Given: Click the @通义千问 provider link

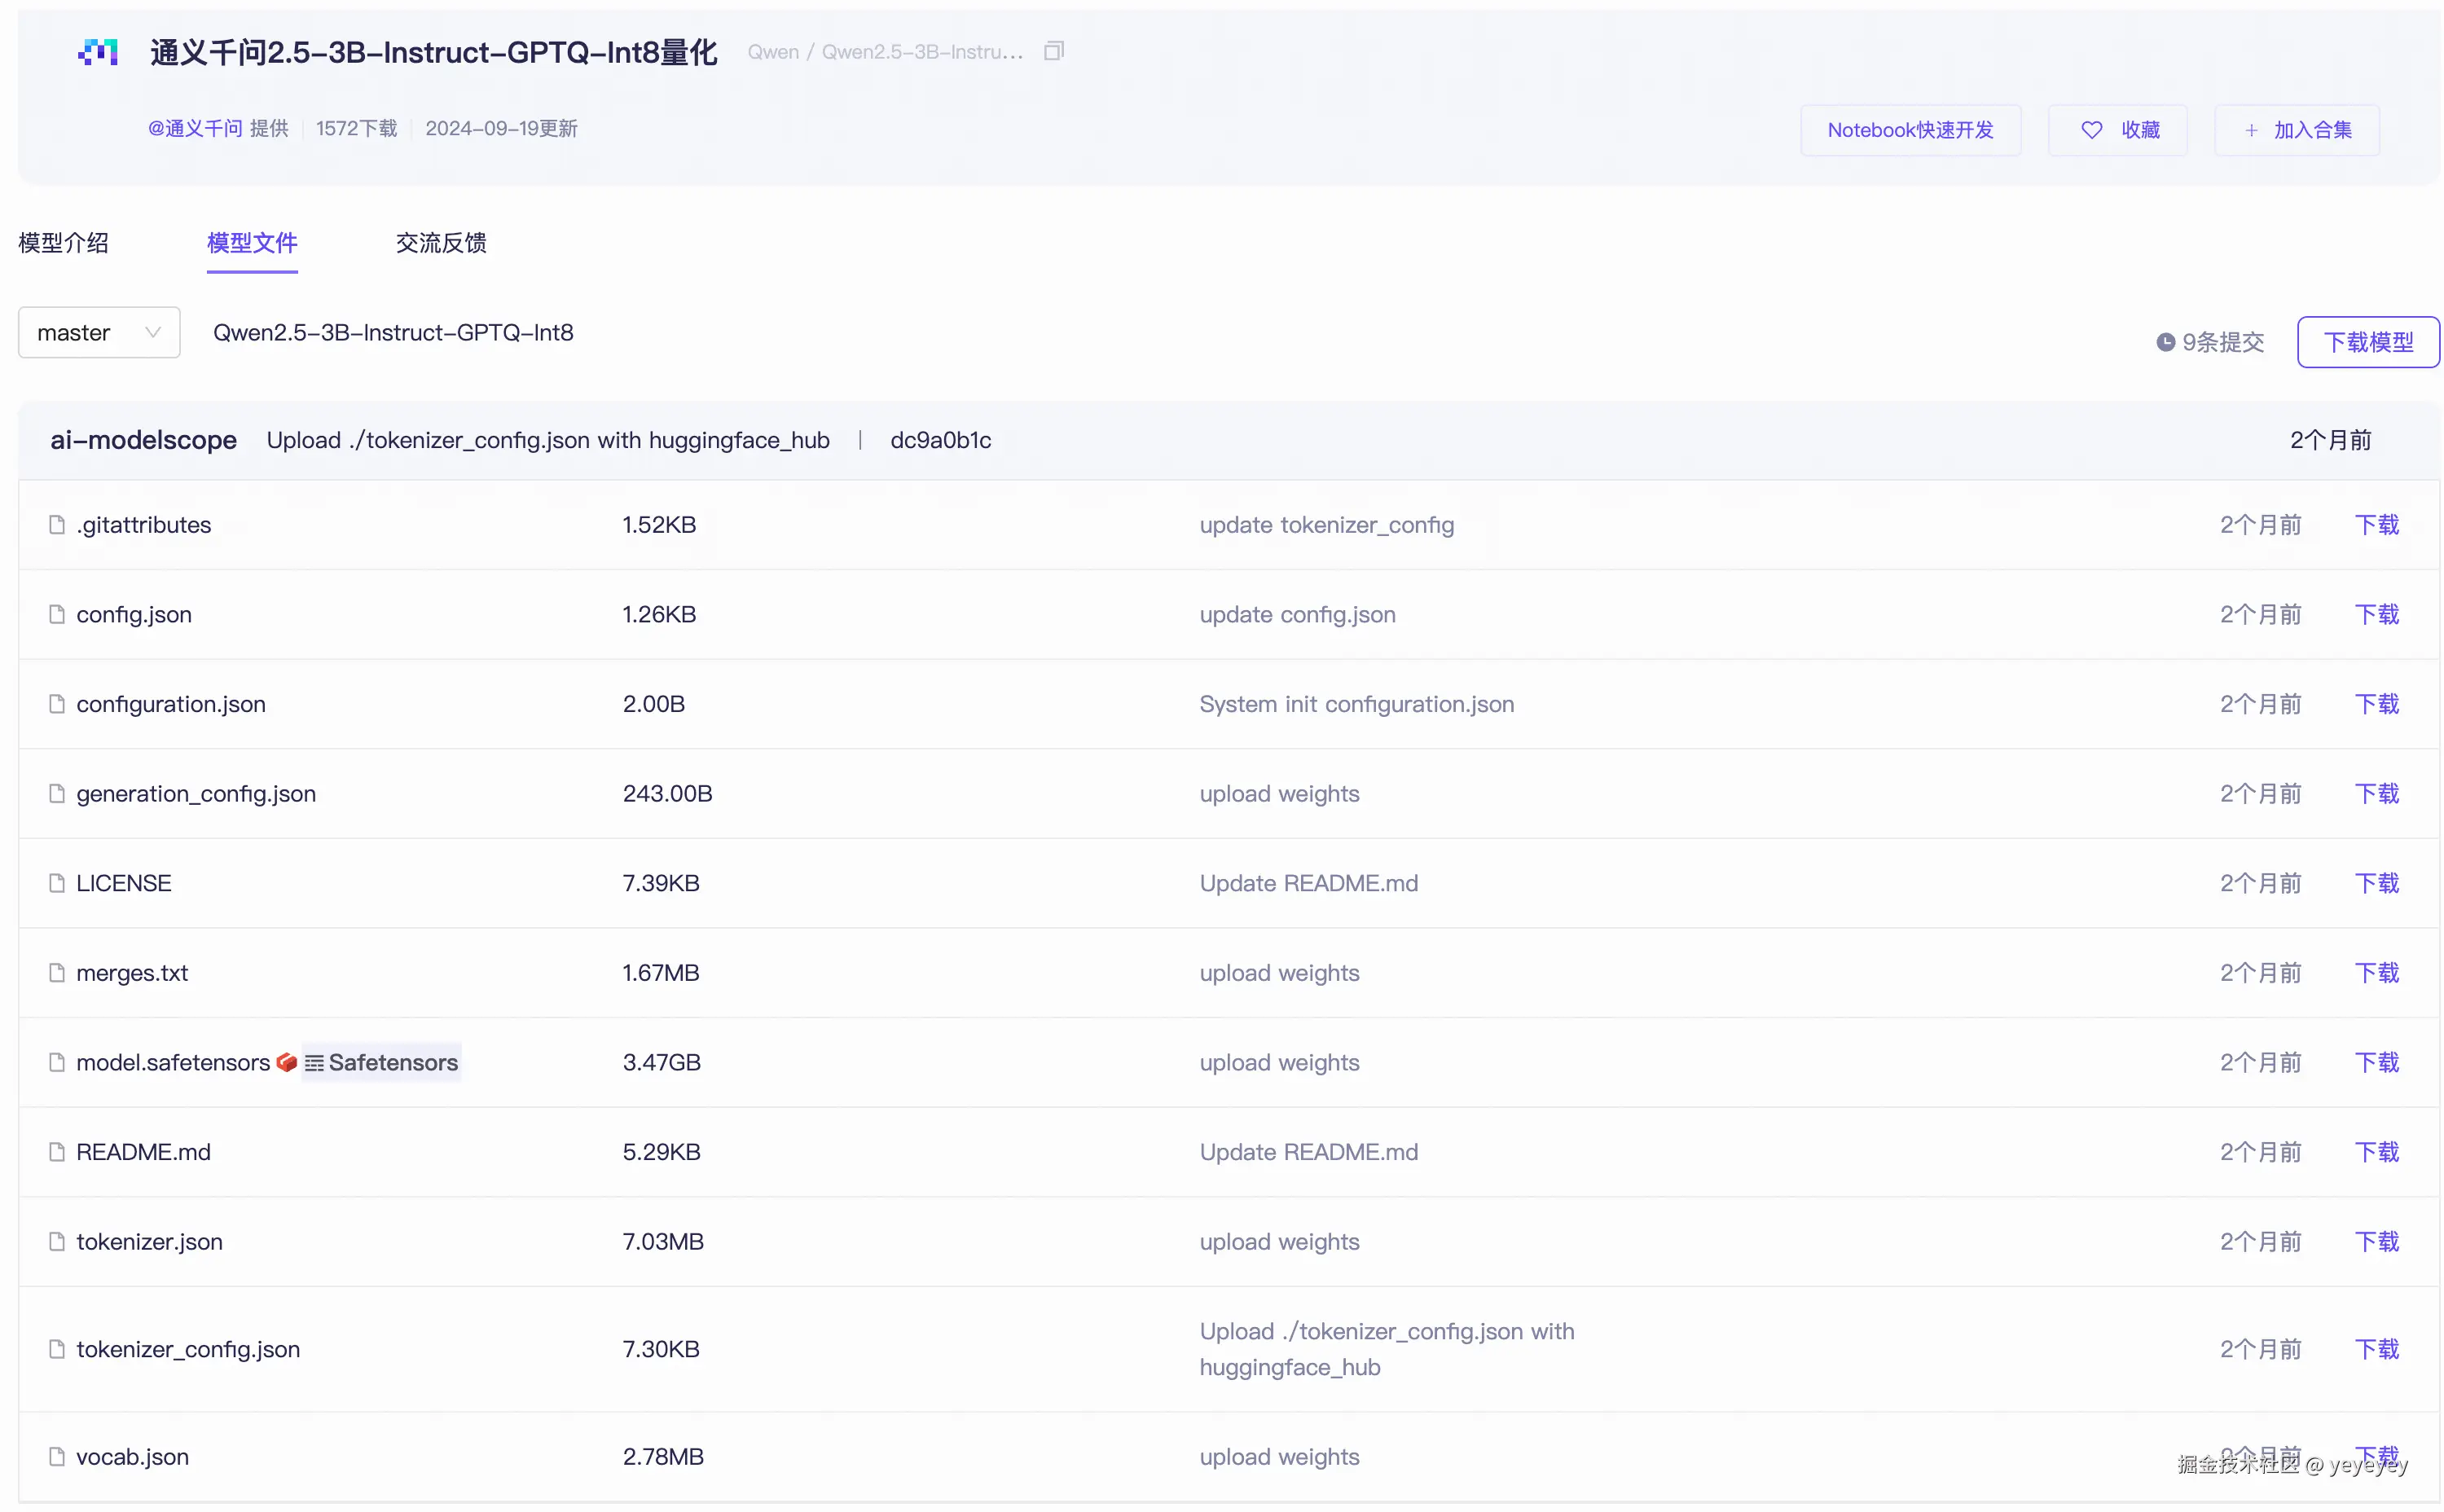Looking at the screenshot, I should coord(195,128).
